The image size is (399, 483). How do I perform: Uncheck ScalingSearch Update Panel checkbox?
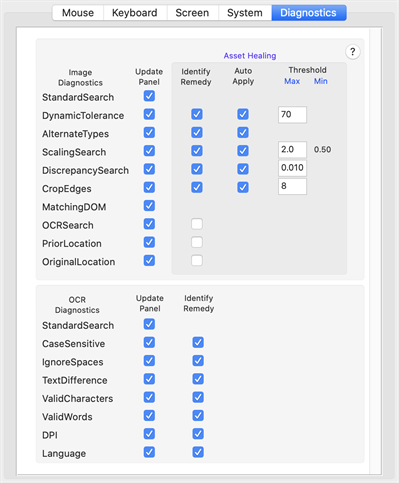pos(149,151)
